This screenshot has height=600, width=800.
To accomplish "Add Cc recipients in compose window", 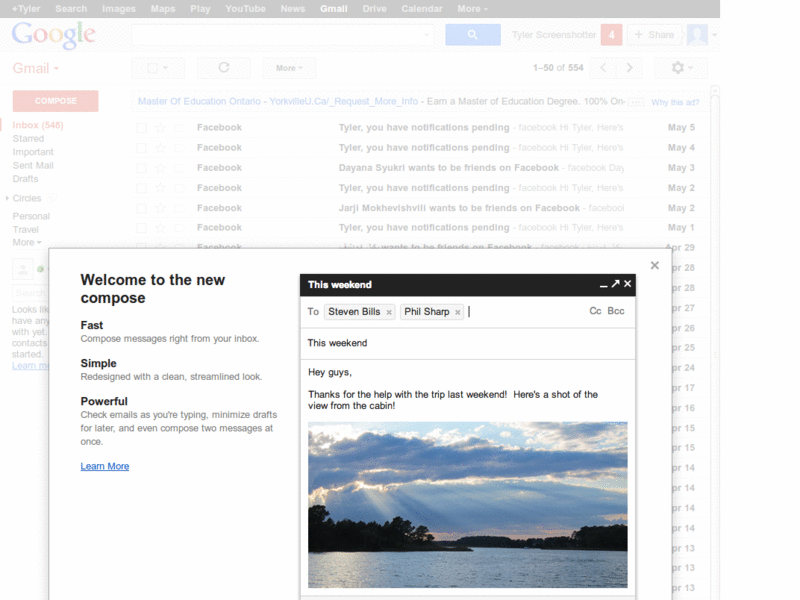I will [x=595, y=311].
